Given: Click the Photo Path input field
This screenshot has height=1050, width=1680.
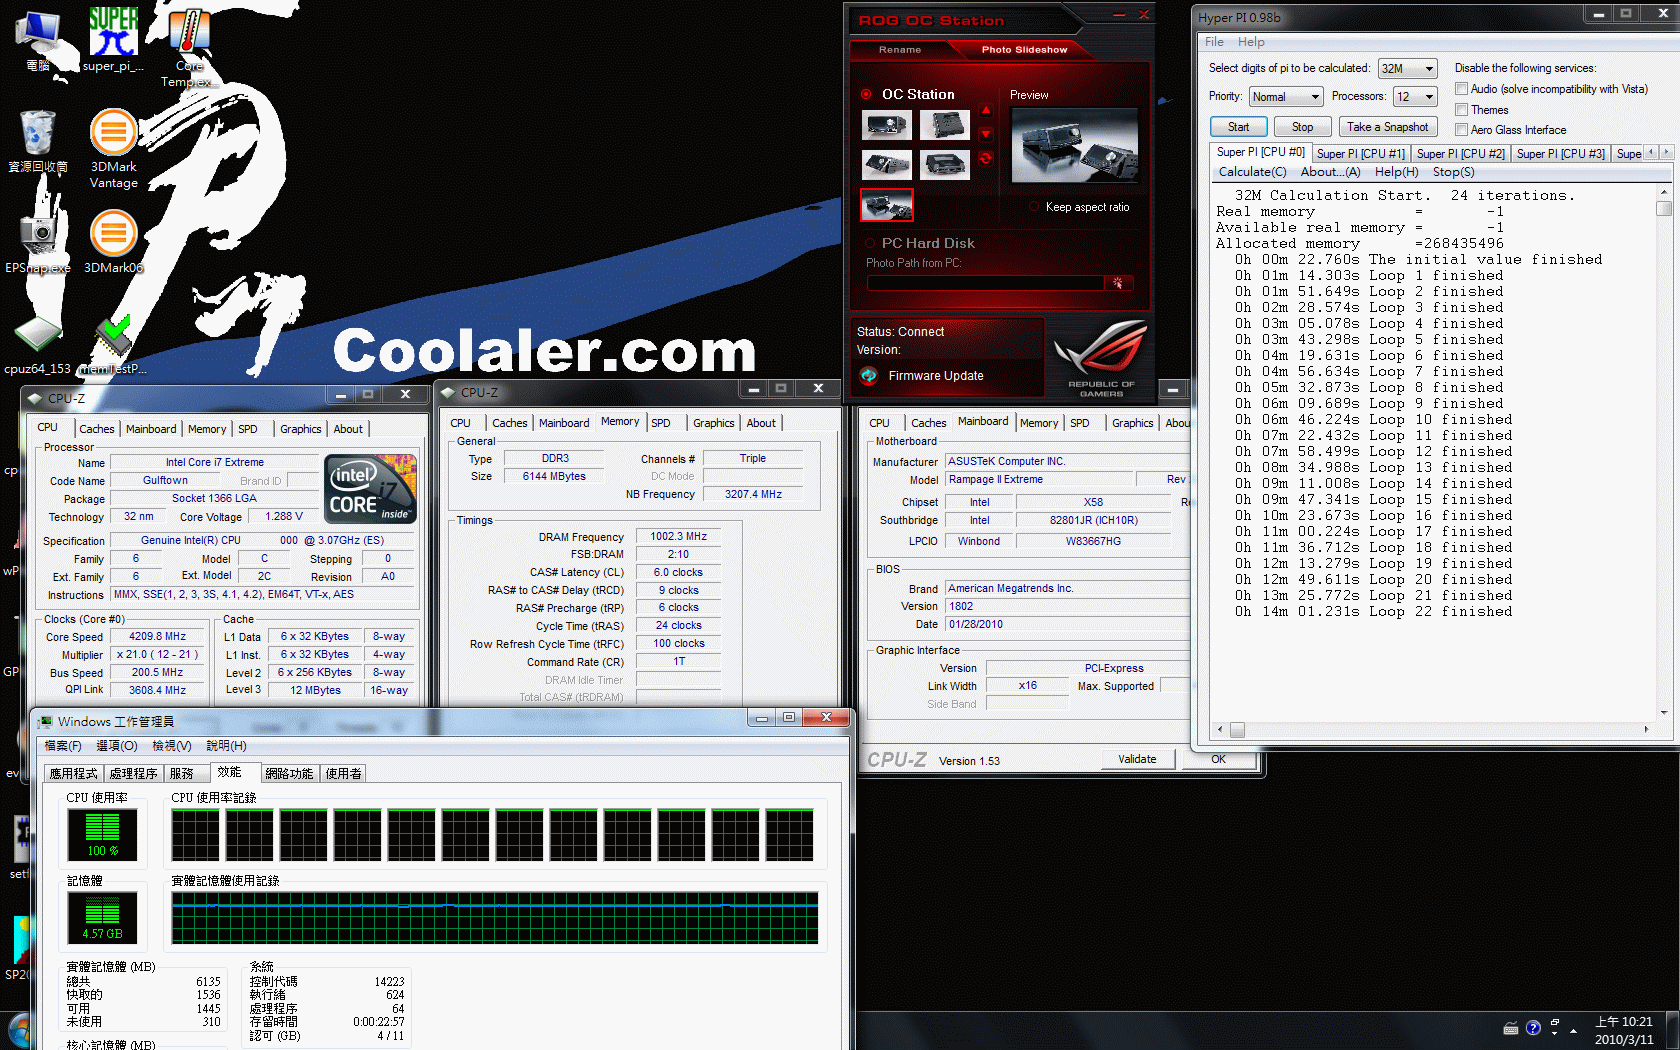Looking at the screenshot, I should (985, 283).
